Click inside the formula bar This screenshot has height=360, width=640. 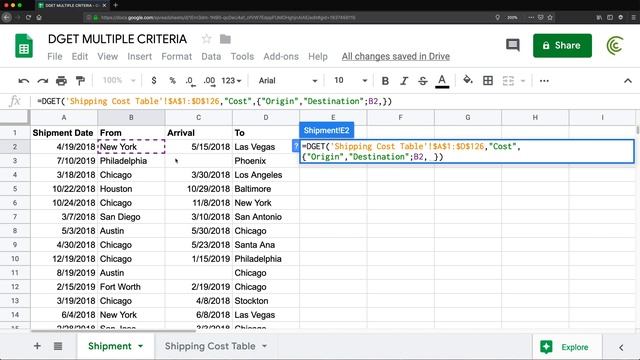(335, 101)
